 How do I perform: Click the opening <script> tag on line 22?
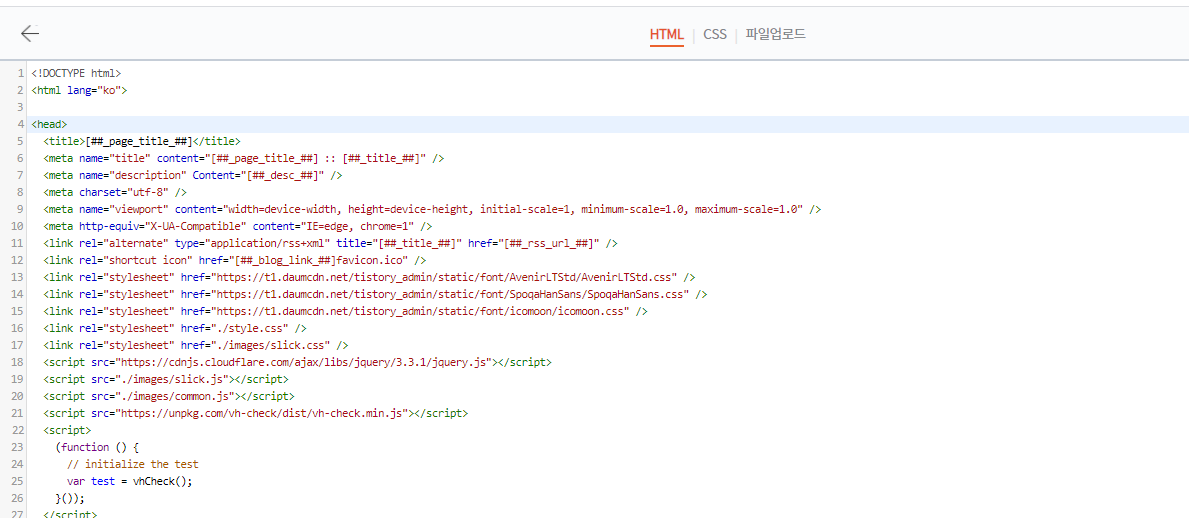pyautogui.click(x=67, y=431)
